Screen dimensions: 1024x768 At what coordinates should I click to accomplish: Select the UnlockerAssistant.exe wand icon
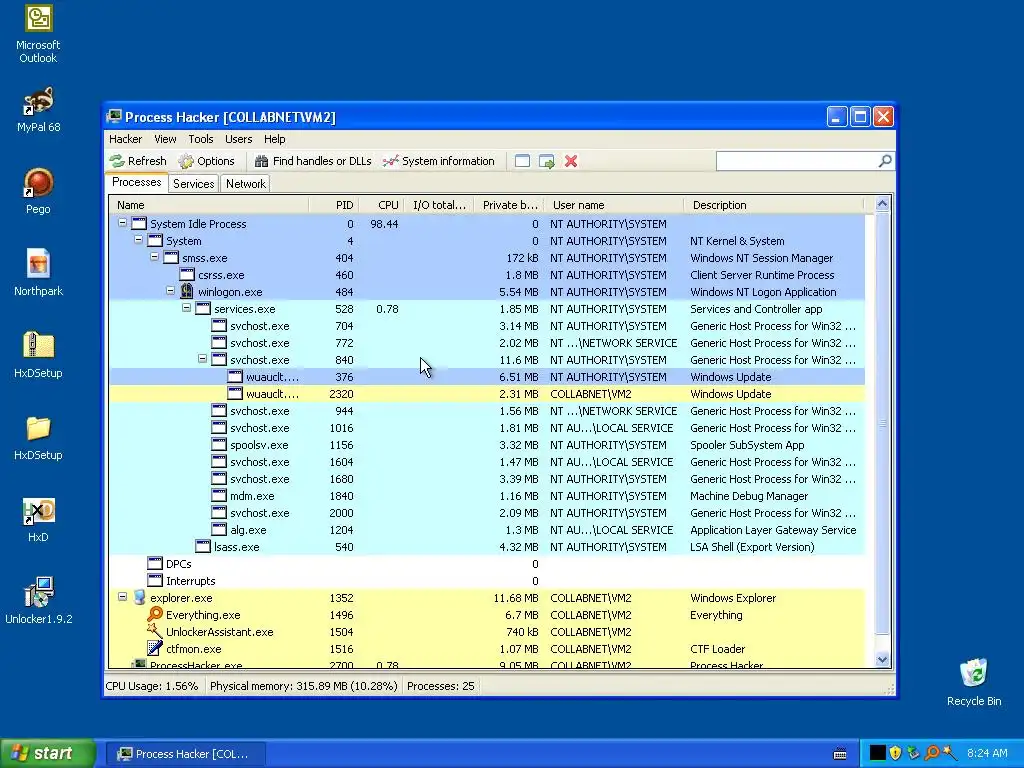tap(155, 632)
